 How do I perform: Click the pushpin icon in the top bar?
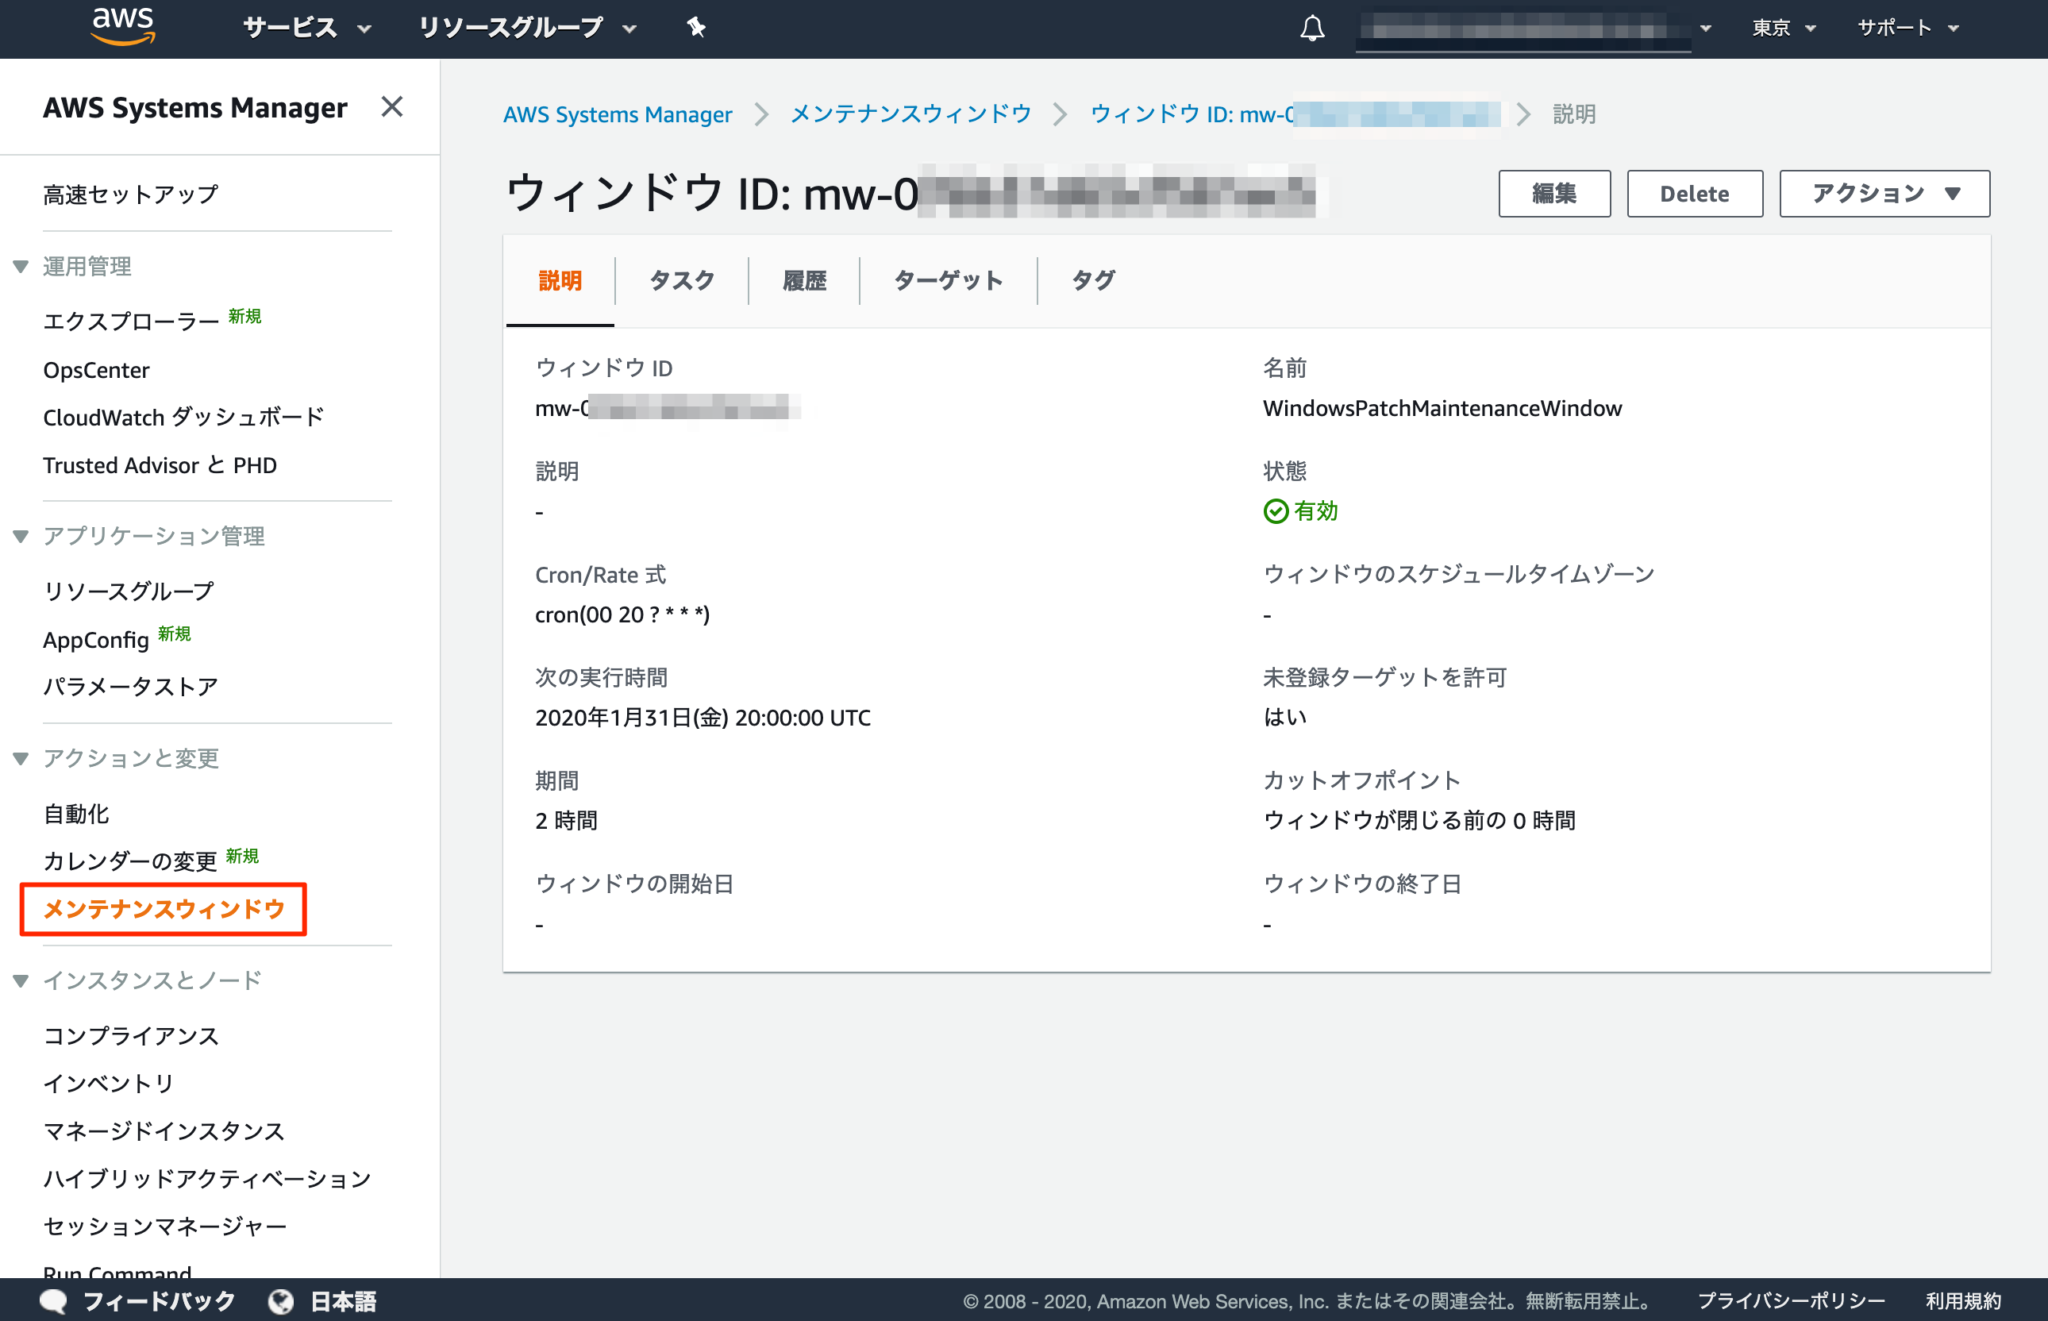click(x=694, y=28)
